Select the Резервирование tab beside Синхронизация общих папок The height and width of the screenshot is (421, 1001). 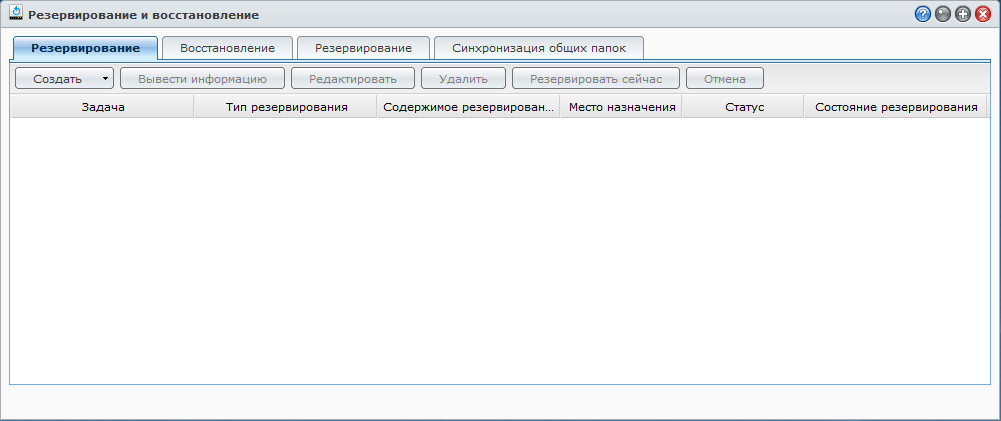(363, 48)
